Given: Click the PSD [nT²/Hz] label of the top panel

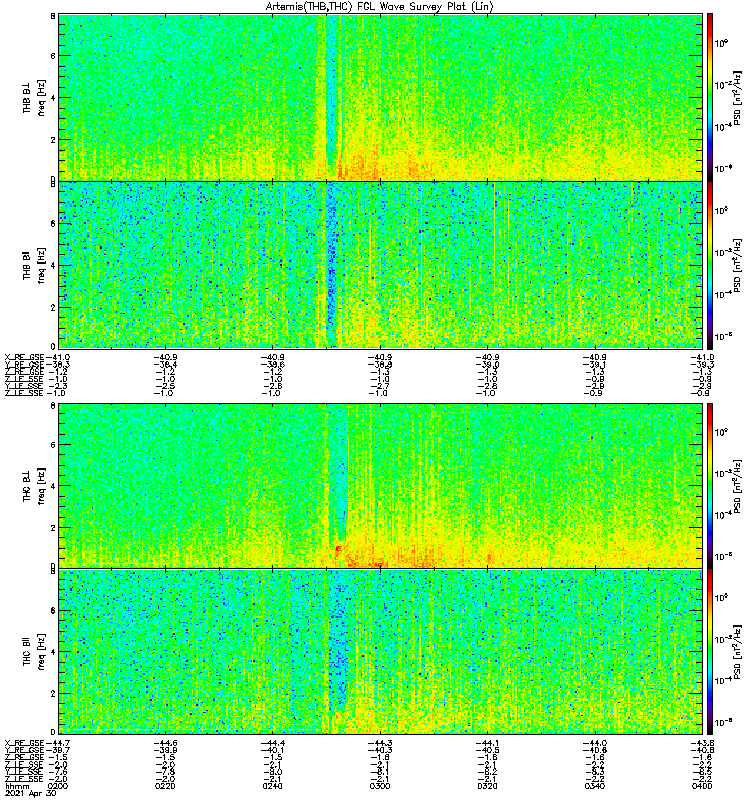Looking at the screenshot, I should click(737, 97).
